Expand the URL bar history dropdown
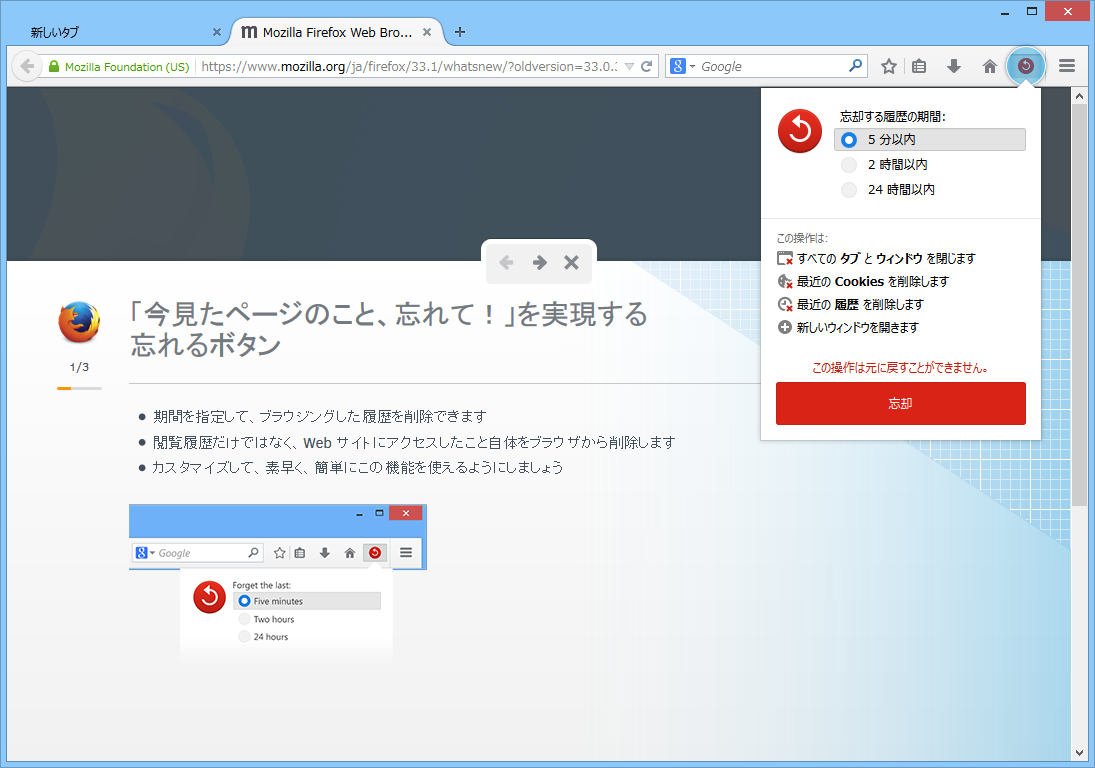The image size is (1095, 768). coord(630,65)
